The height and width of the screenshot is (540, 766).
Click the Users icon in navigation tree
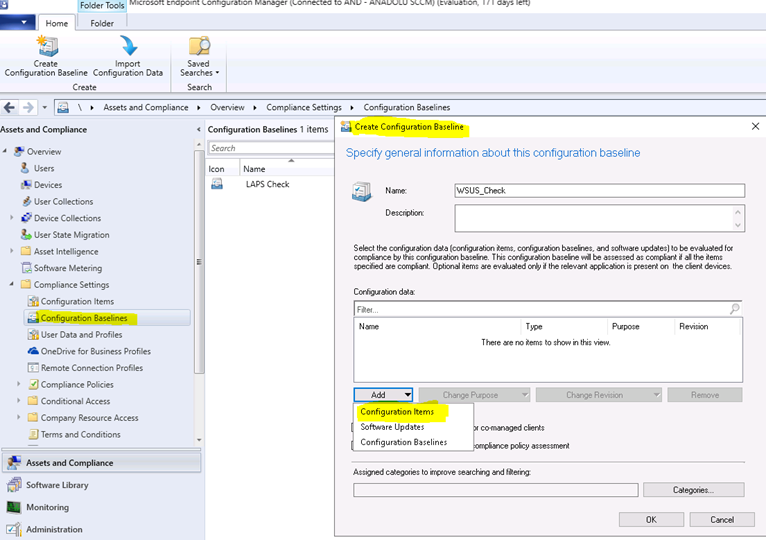pyautogui.click(x=25, y=168)
